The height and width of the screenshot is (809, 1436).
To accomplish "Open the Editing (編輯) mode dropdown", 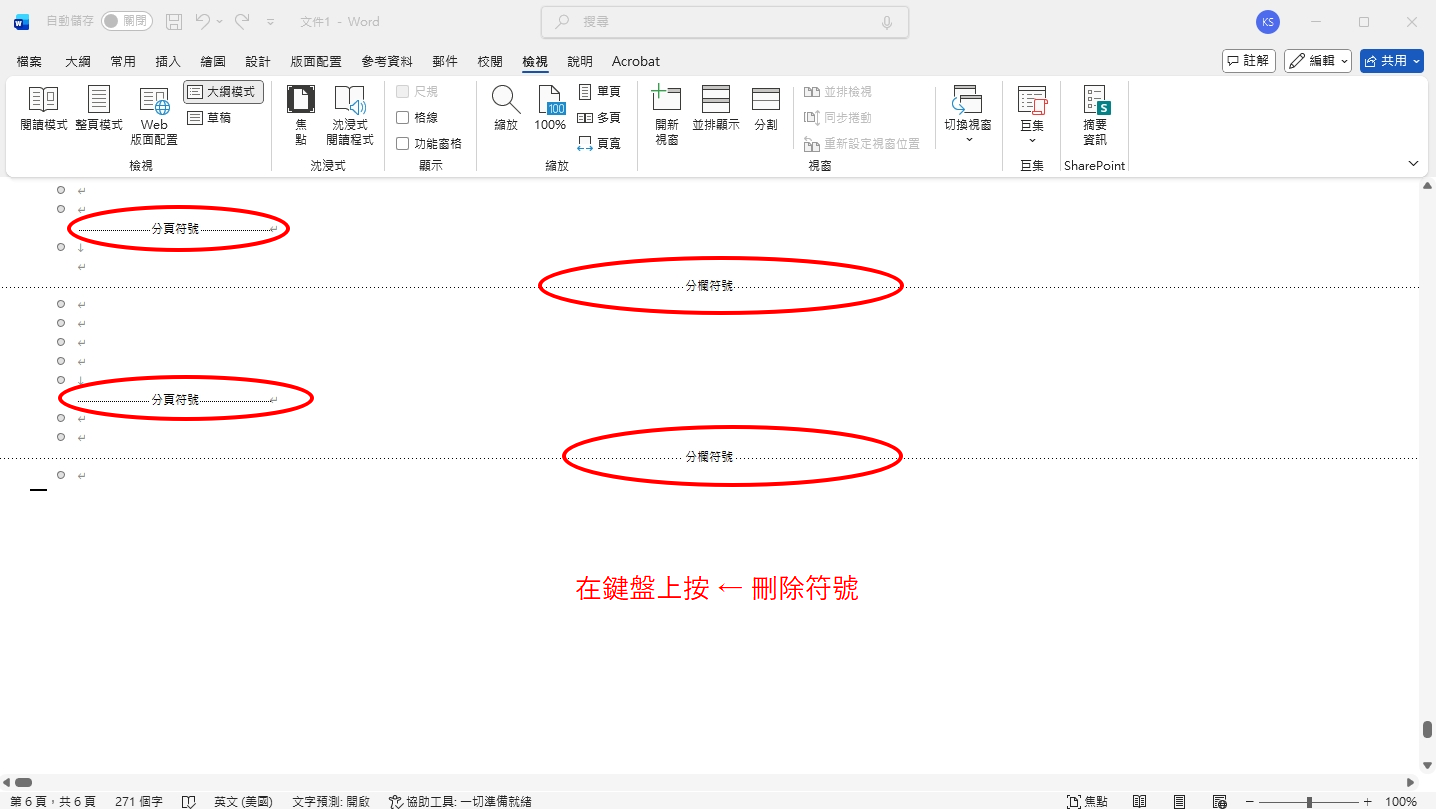I will [1318, 61].
